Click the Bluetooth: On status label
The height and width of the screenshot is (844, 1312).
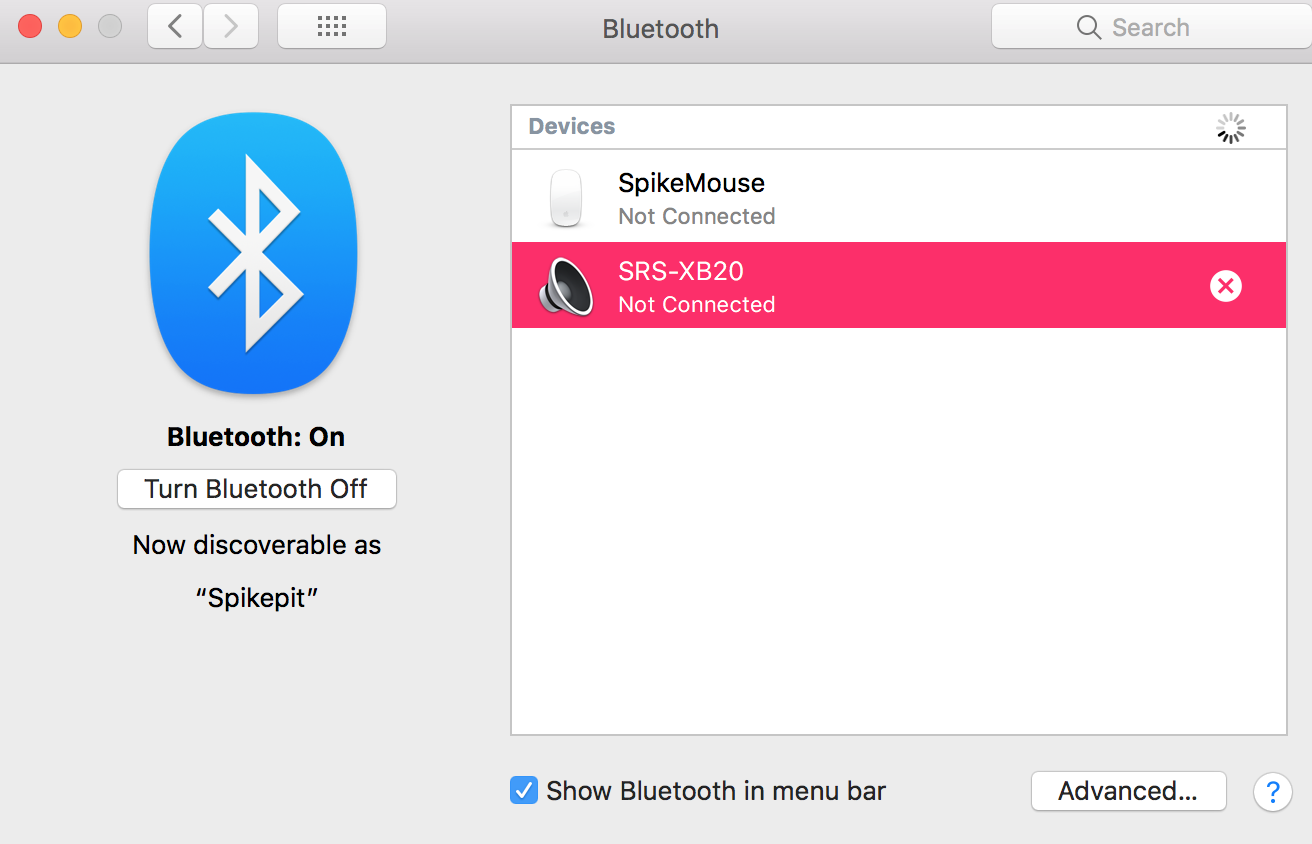(x=256, y=437)
